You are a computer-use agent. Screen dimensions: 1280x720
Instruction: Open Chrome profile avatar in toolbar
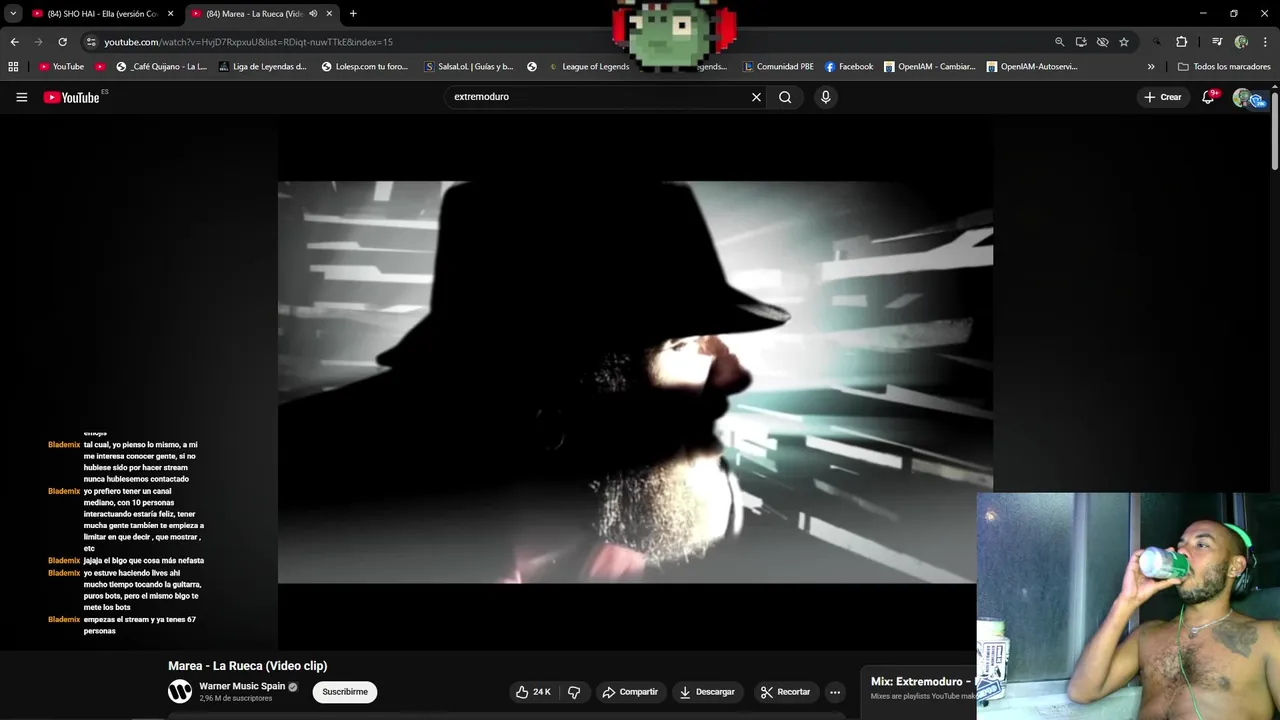[x=1241, y=42]
